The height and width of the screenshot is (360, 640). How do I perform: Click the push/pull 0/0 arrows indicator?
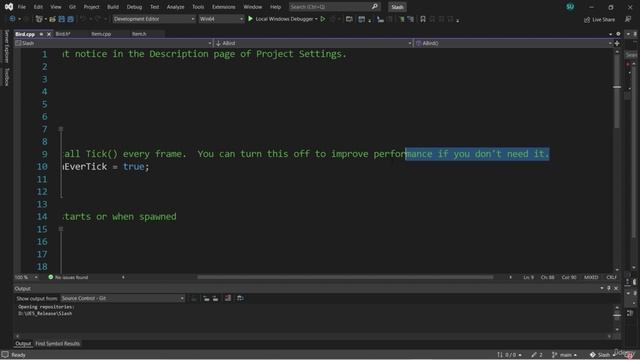tap(509, 355)
